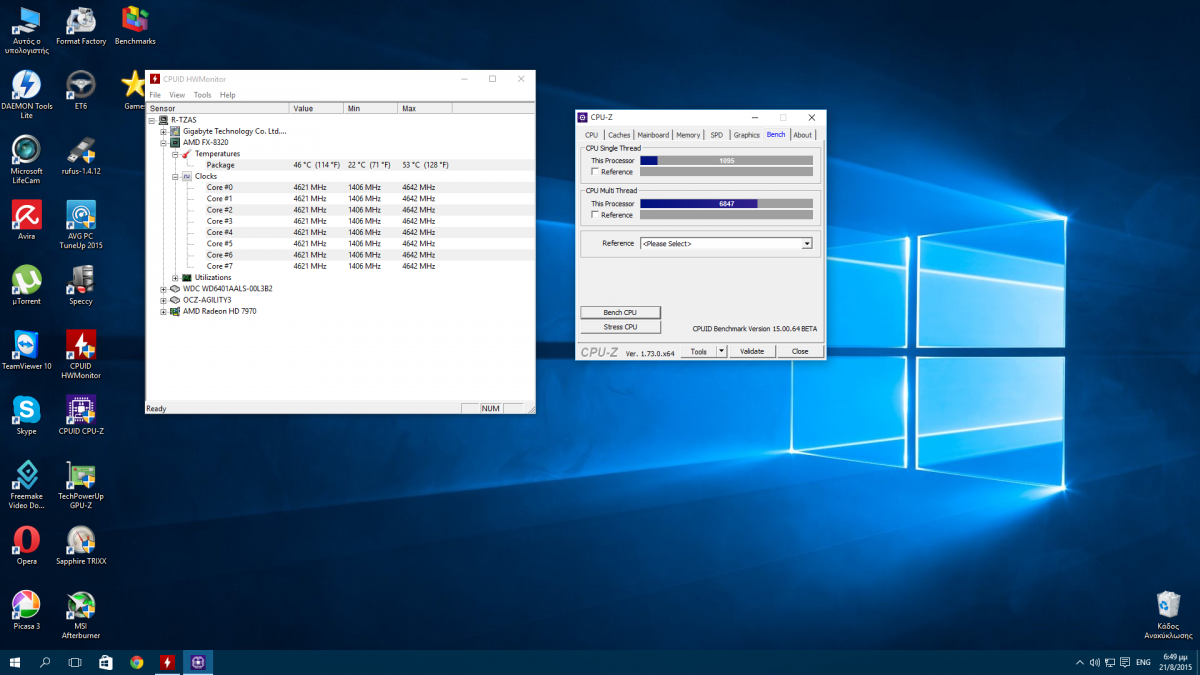Open HWMonitor Help menu
1200x675 pixels.
tap(228, 95)
